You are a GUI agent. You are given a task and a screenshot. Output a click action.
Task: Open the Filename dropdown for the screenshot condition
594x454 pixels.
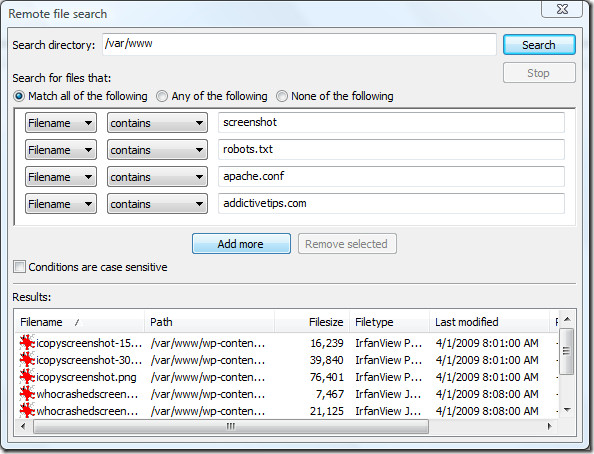click(x=61, y=123)
